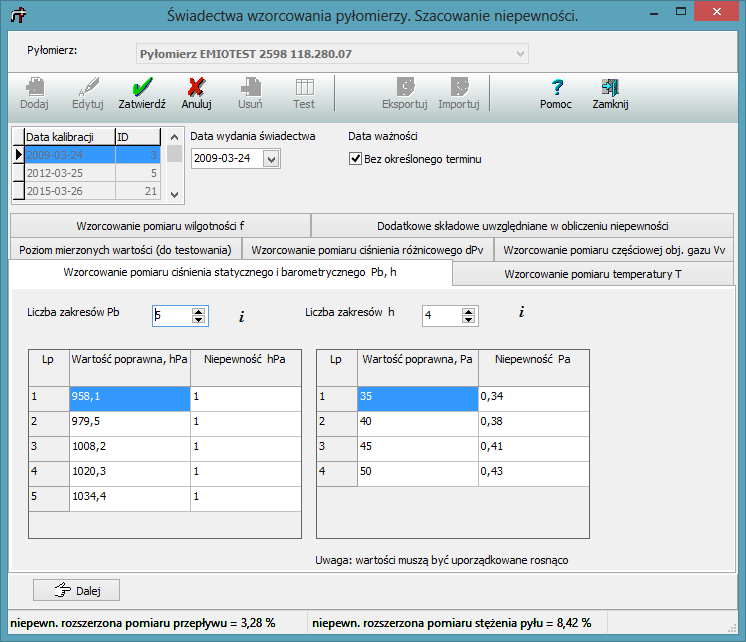Click the Dalej button
The width and height of the screenshot is (746, 642).
pyautogui.click(x=76, y=590)
